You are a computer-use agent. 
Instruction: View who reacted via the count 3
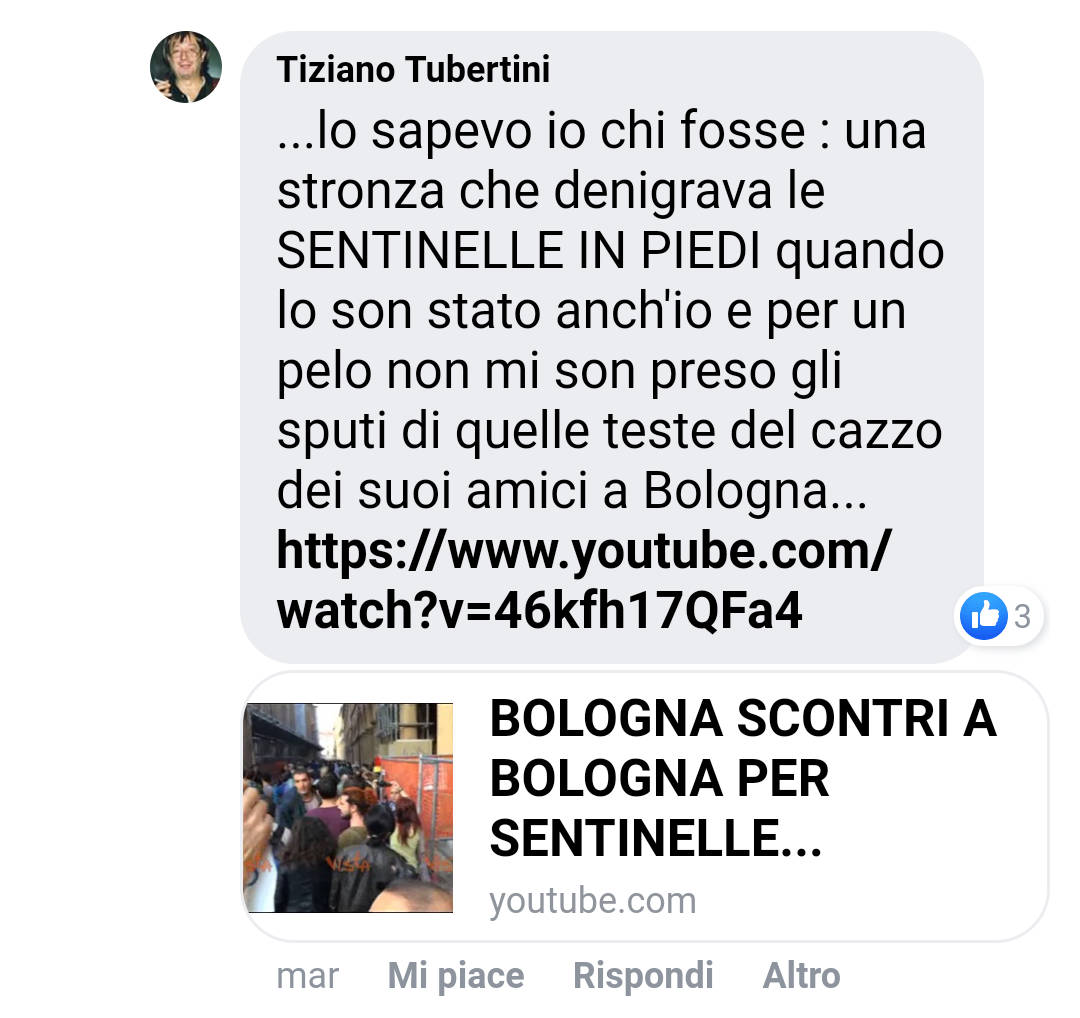[1023, 616]
